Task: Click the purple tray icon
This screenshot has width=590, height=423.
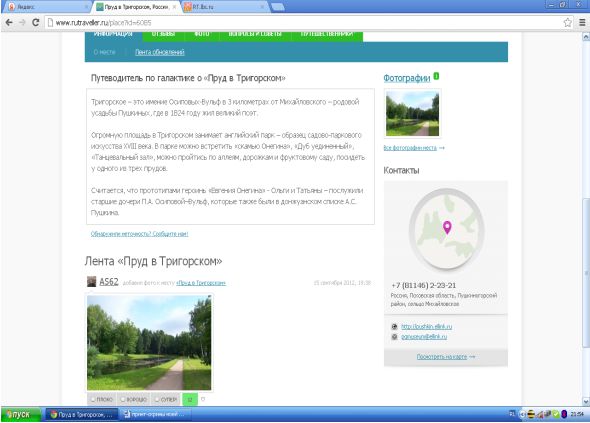Action: (564, 415)
